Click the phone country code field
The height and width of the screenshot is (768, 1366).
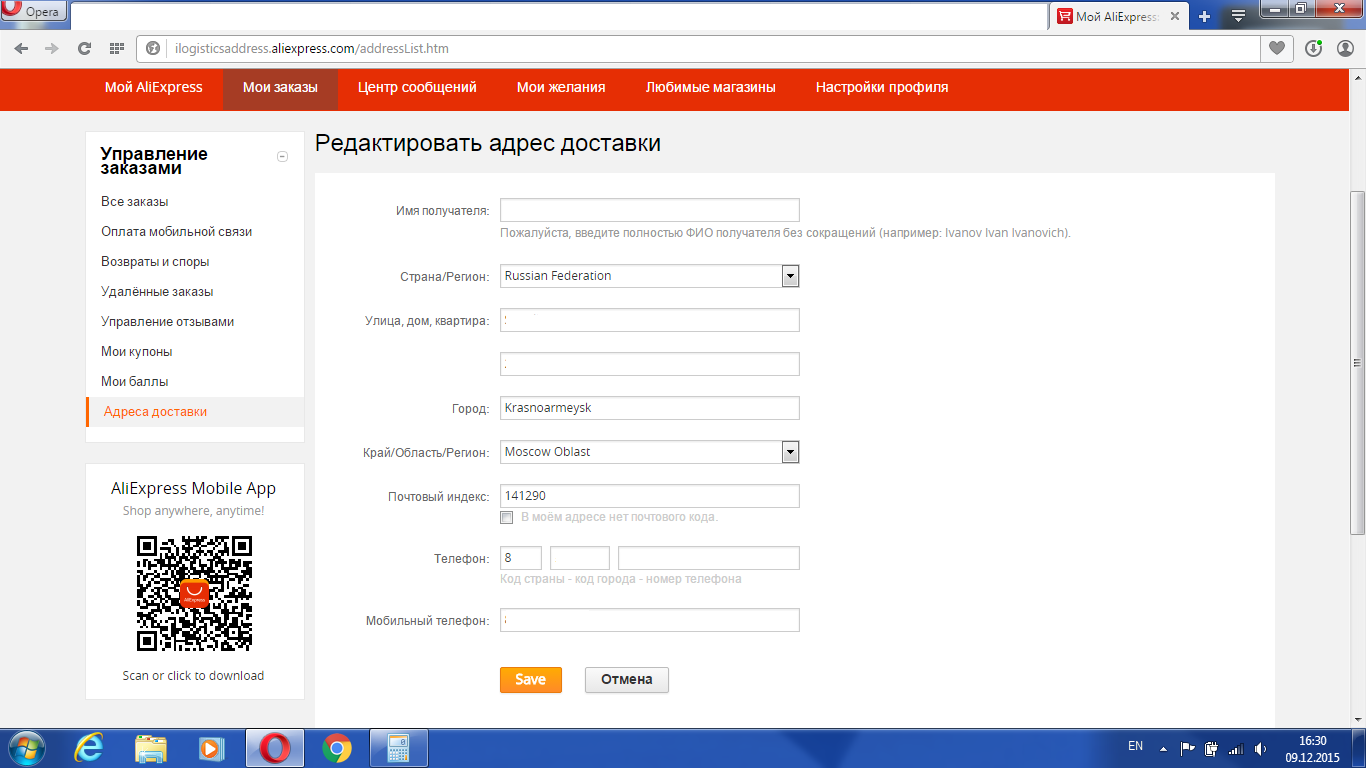[521, 558]
